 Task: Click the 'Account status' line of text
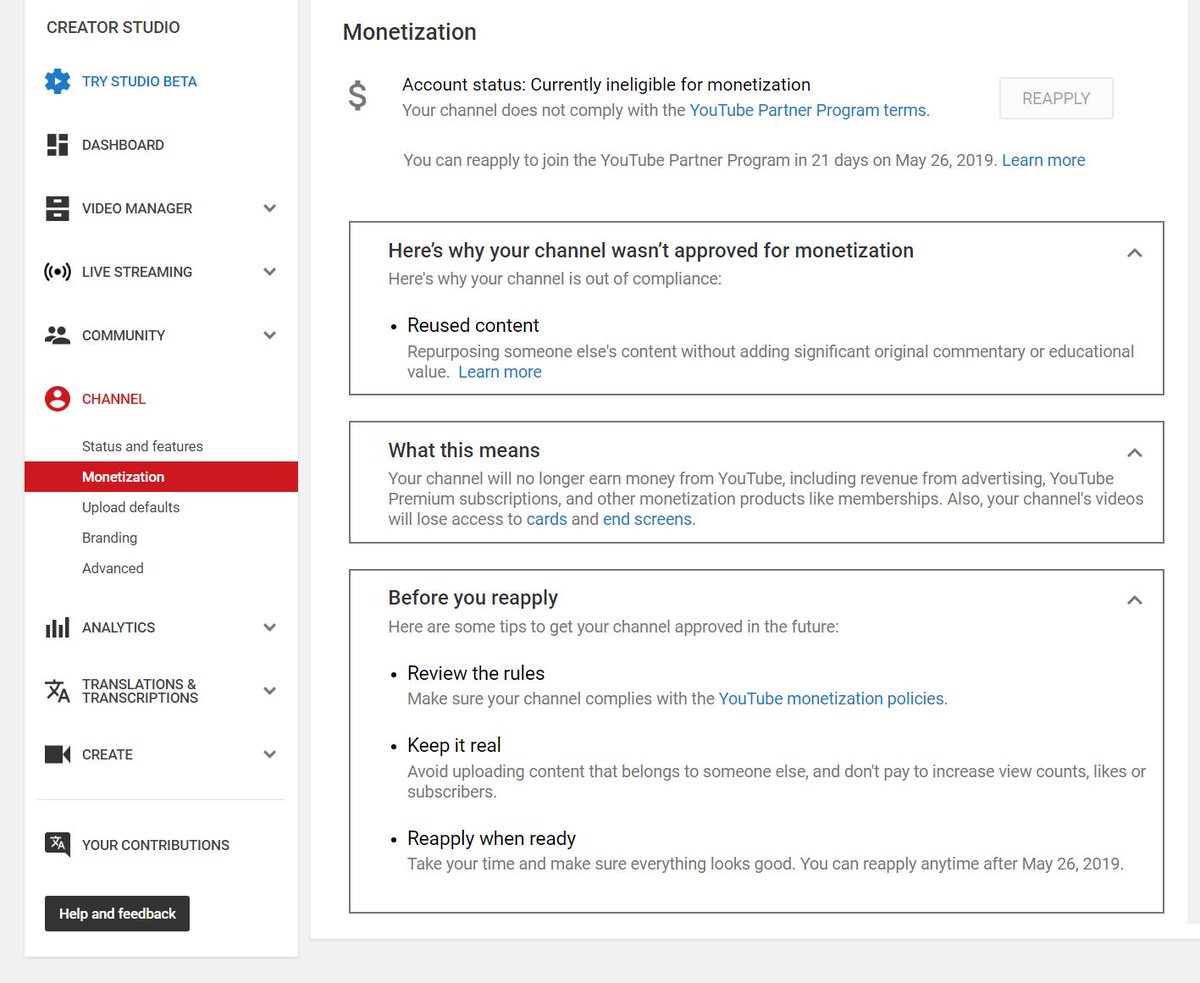pyautogui.click(x=606, y=85)
